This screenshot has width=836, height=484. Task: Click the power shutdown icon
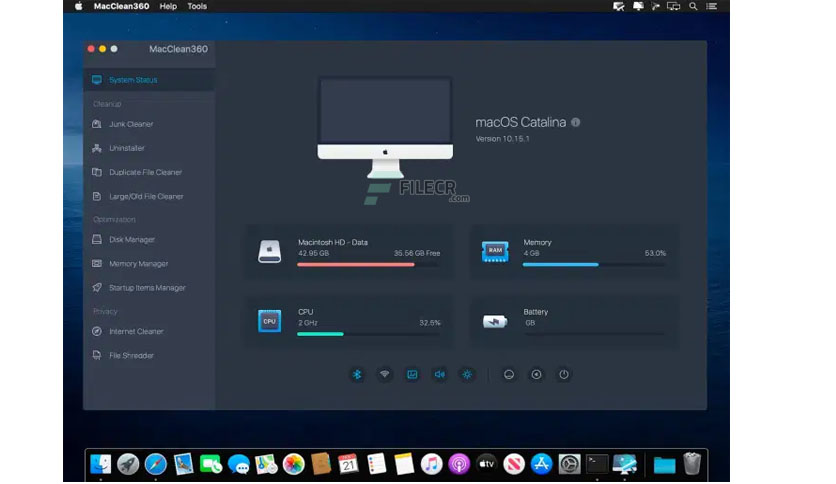[x=564, y=375]
